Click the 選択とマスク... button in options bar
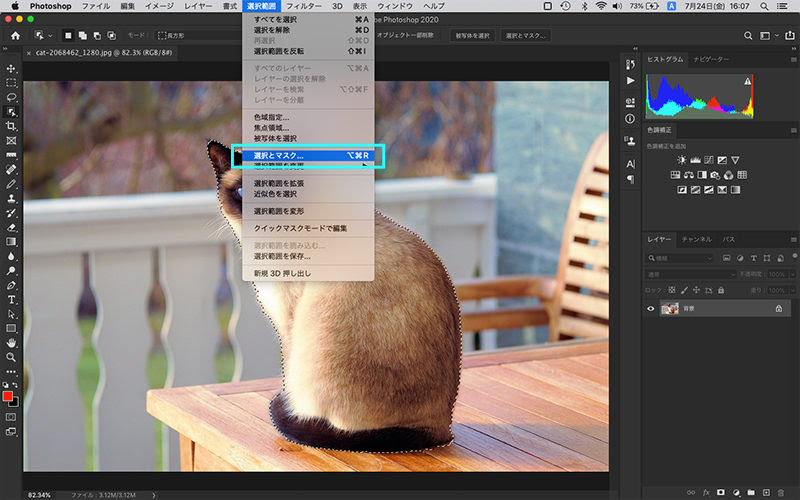Viewport: 800px width, 500px height. tap(526, 36)
